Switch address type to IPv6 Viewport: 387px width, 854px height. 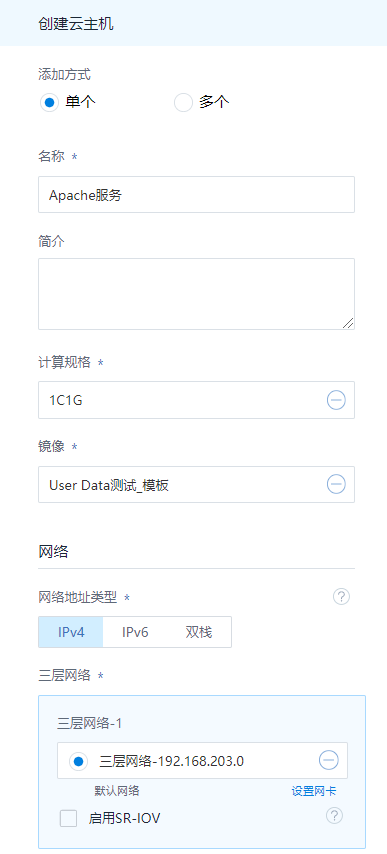click(x=135, y=632)
